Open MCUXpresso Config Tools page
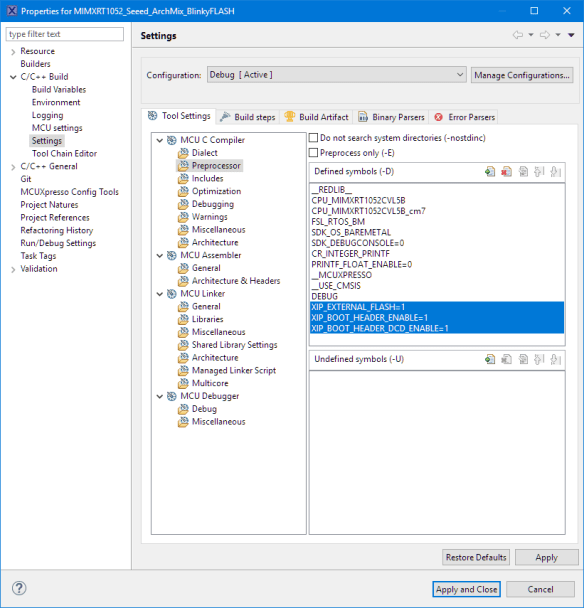The image size is (584, 608). (69, 192)
